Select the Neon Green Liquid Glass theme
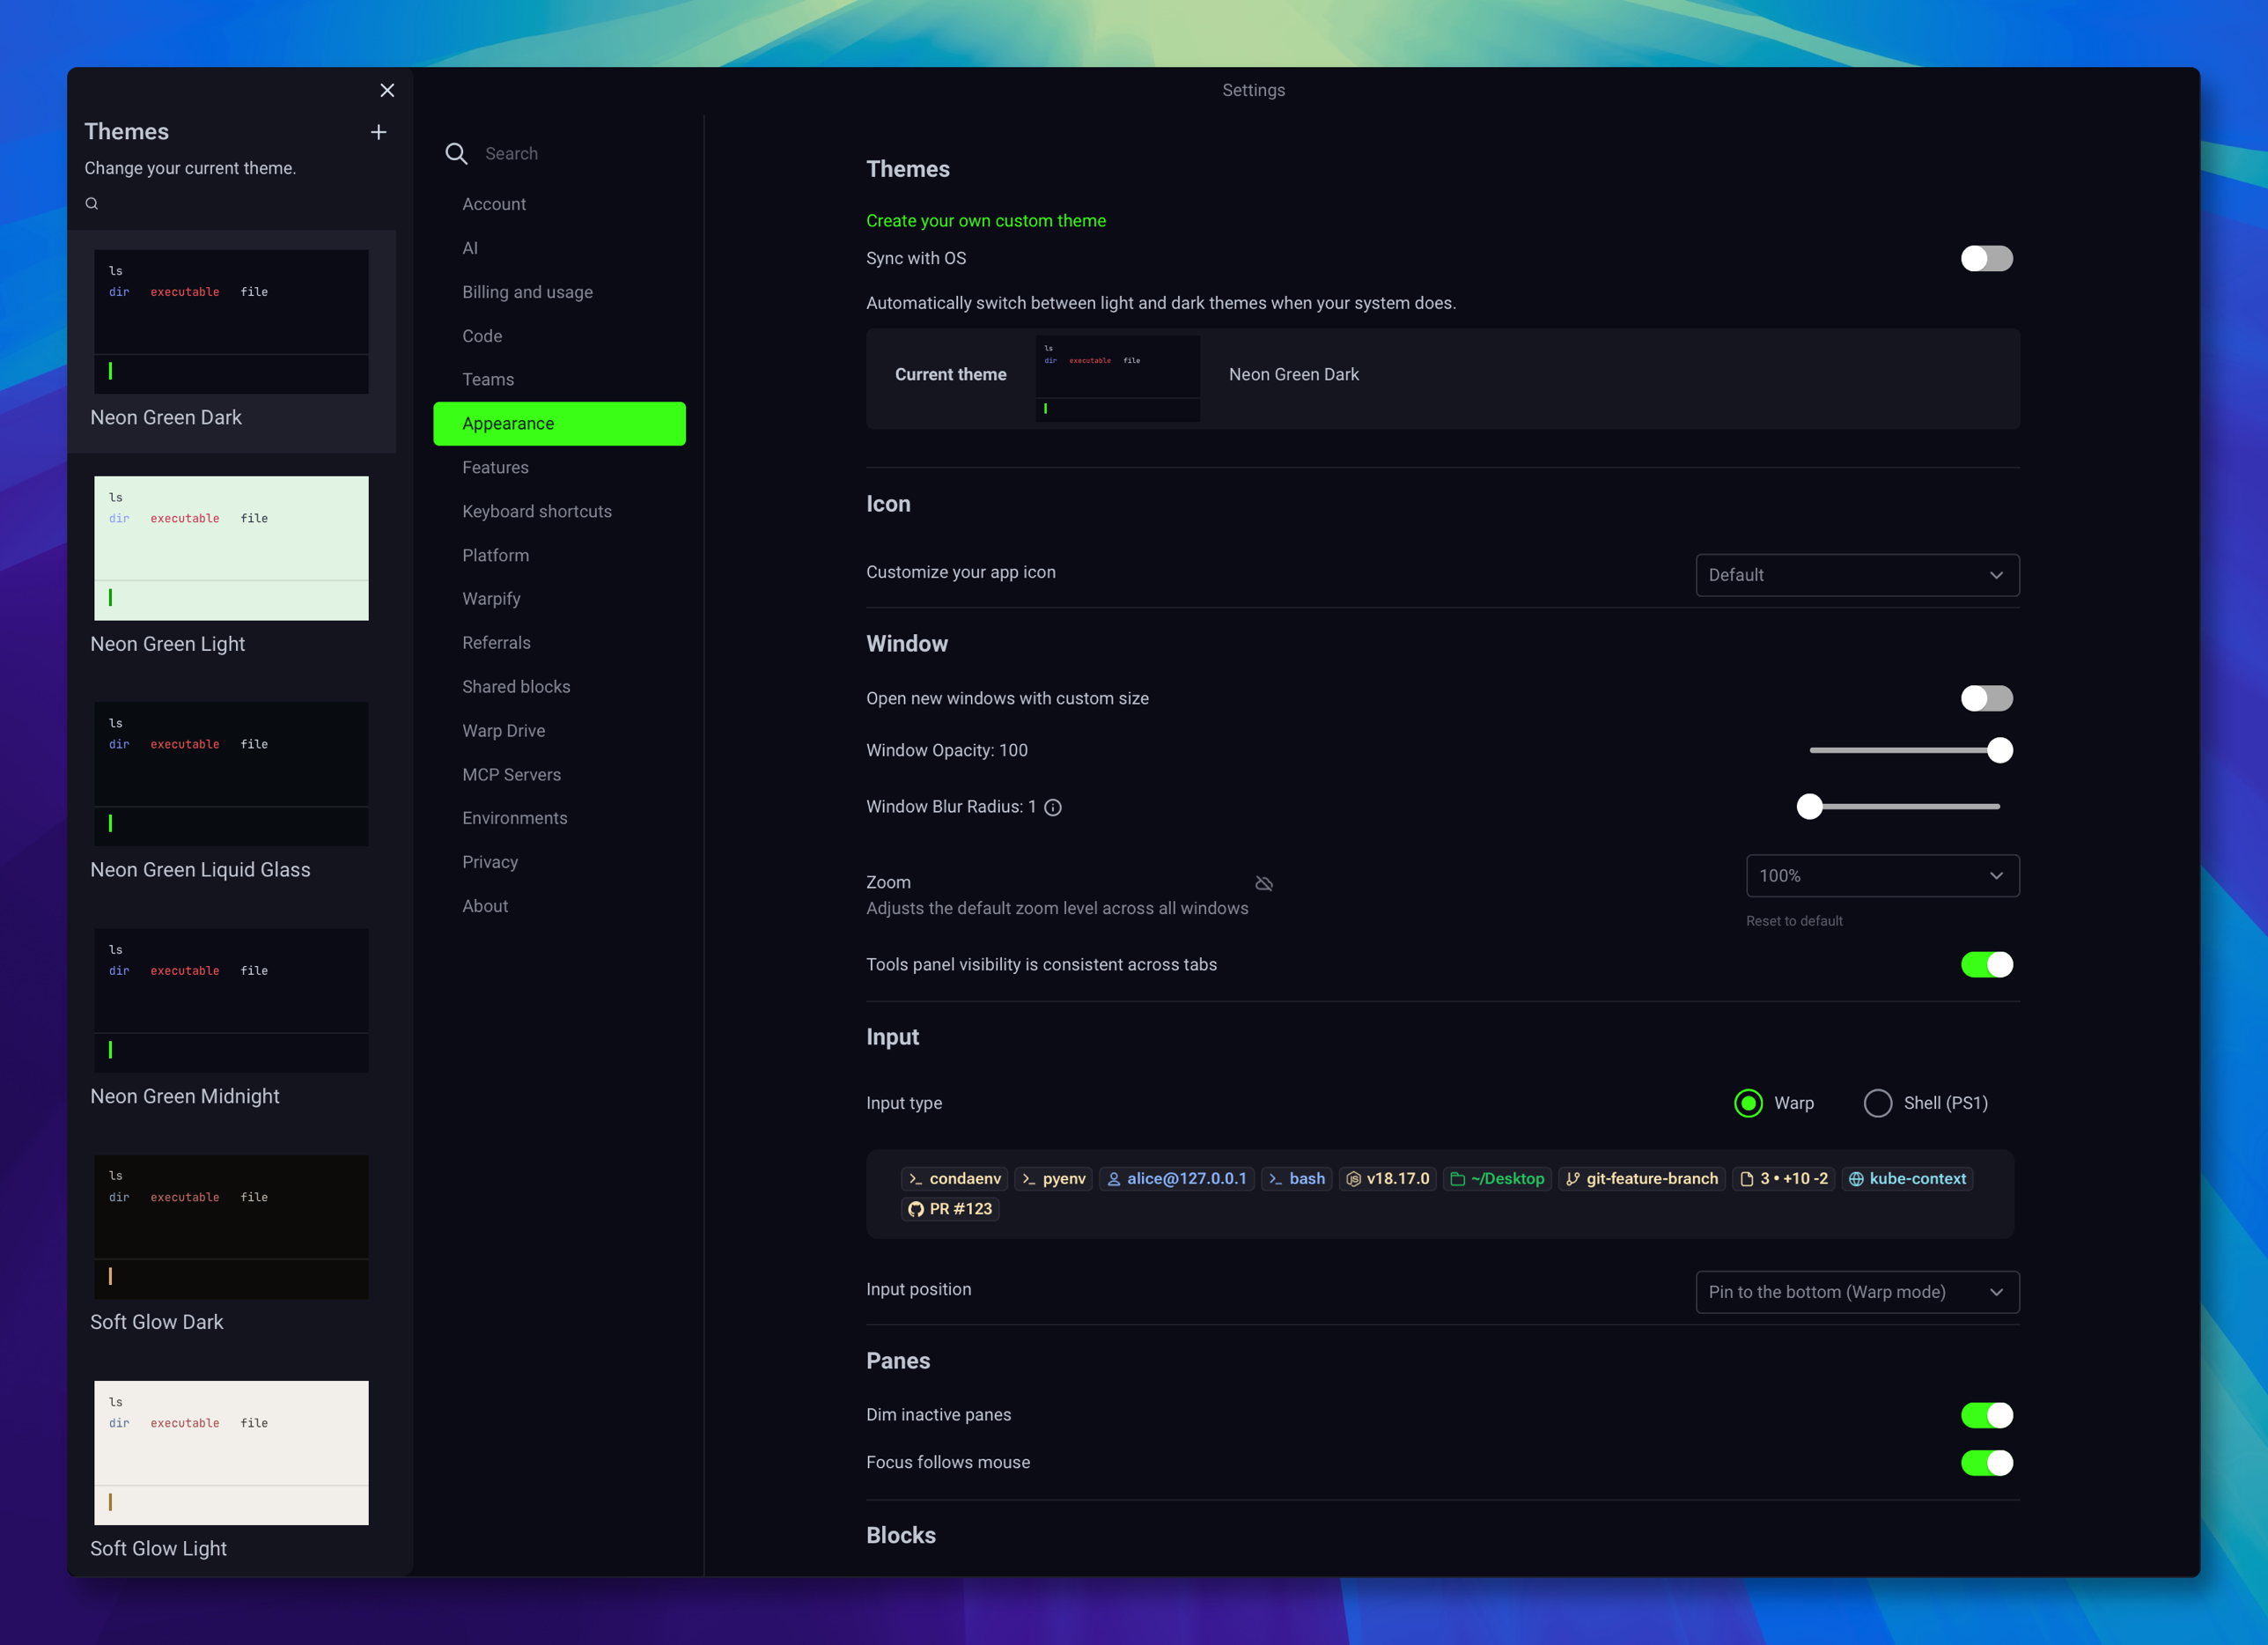Screen dimensions: 2268x1645 tap(231, 774)
